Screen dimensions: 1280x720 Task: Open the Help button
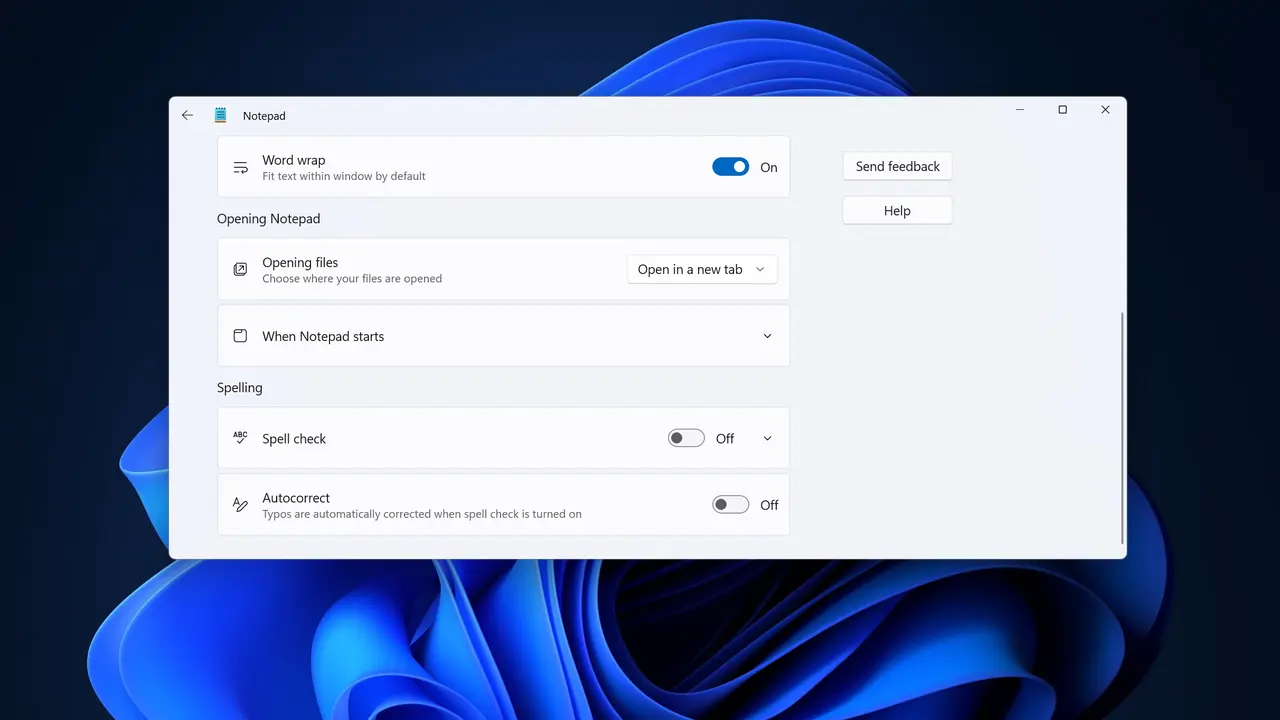tap(898, 210)
